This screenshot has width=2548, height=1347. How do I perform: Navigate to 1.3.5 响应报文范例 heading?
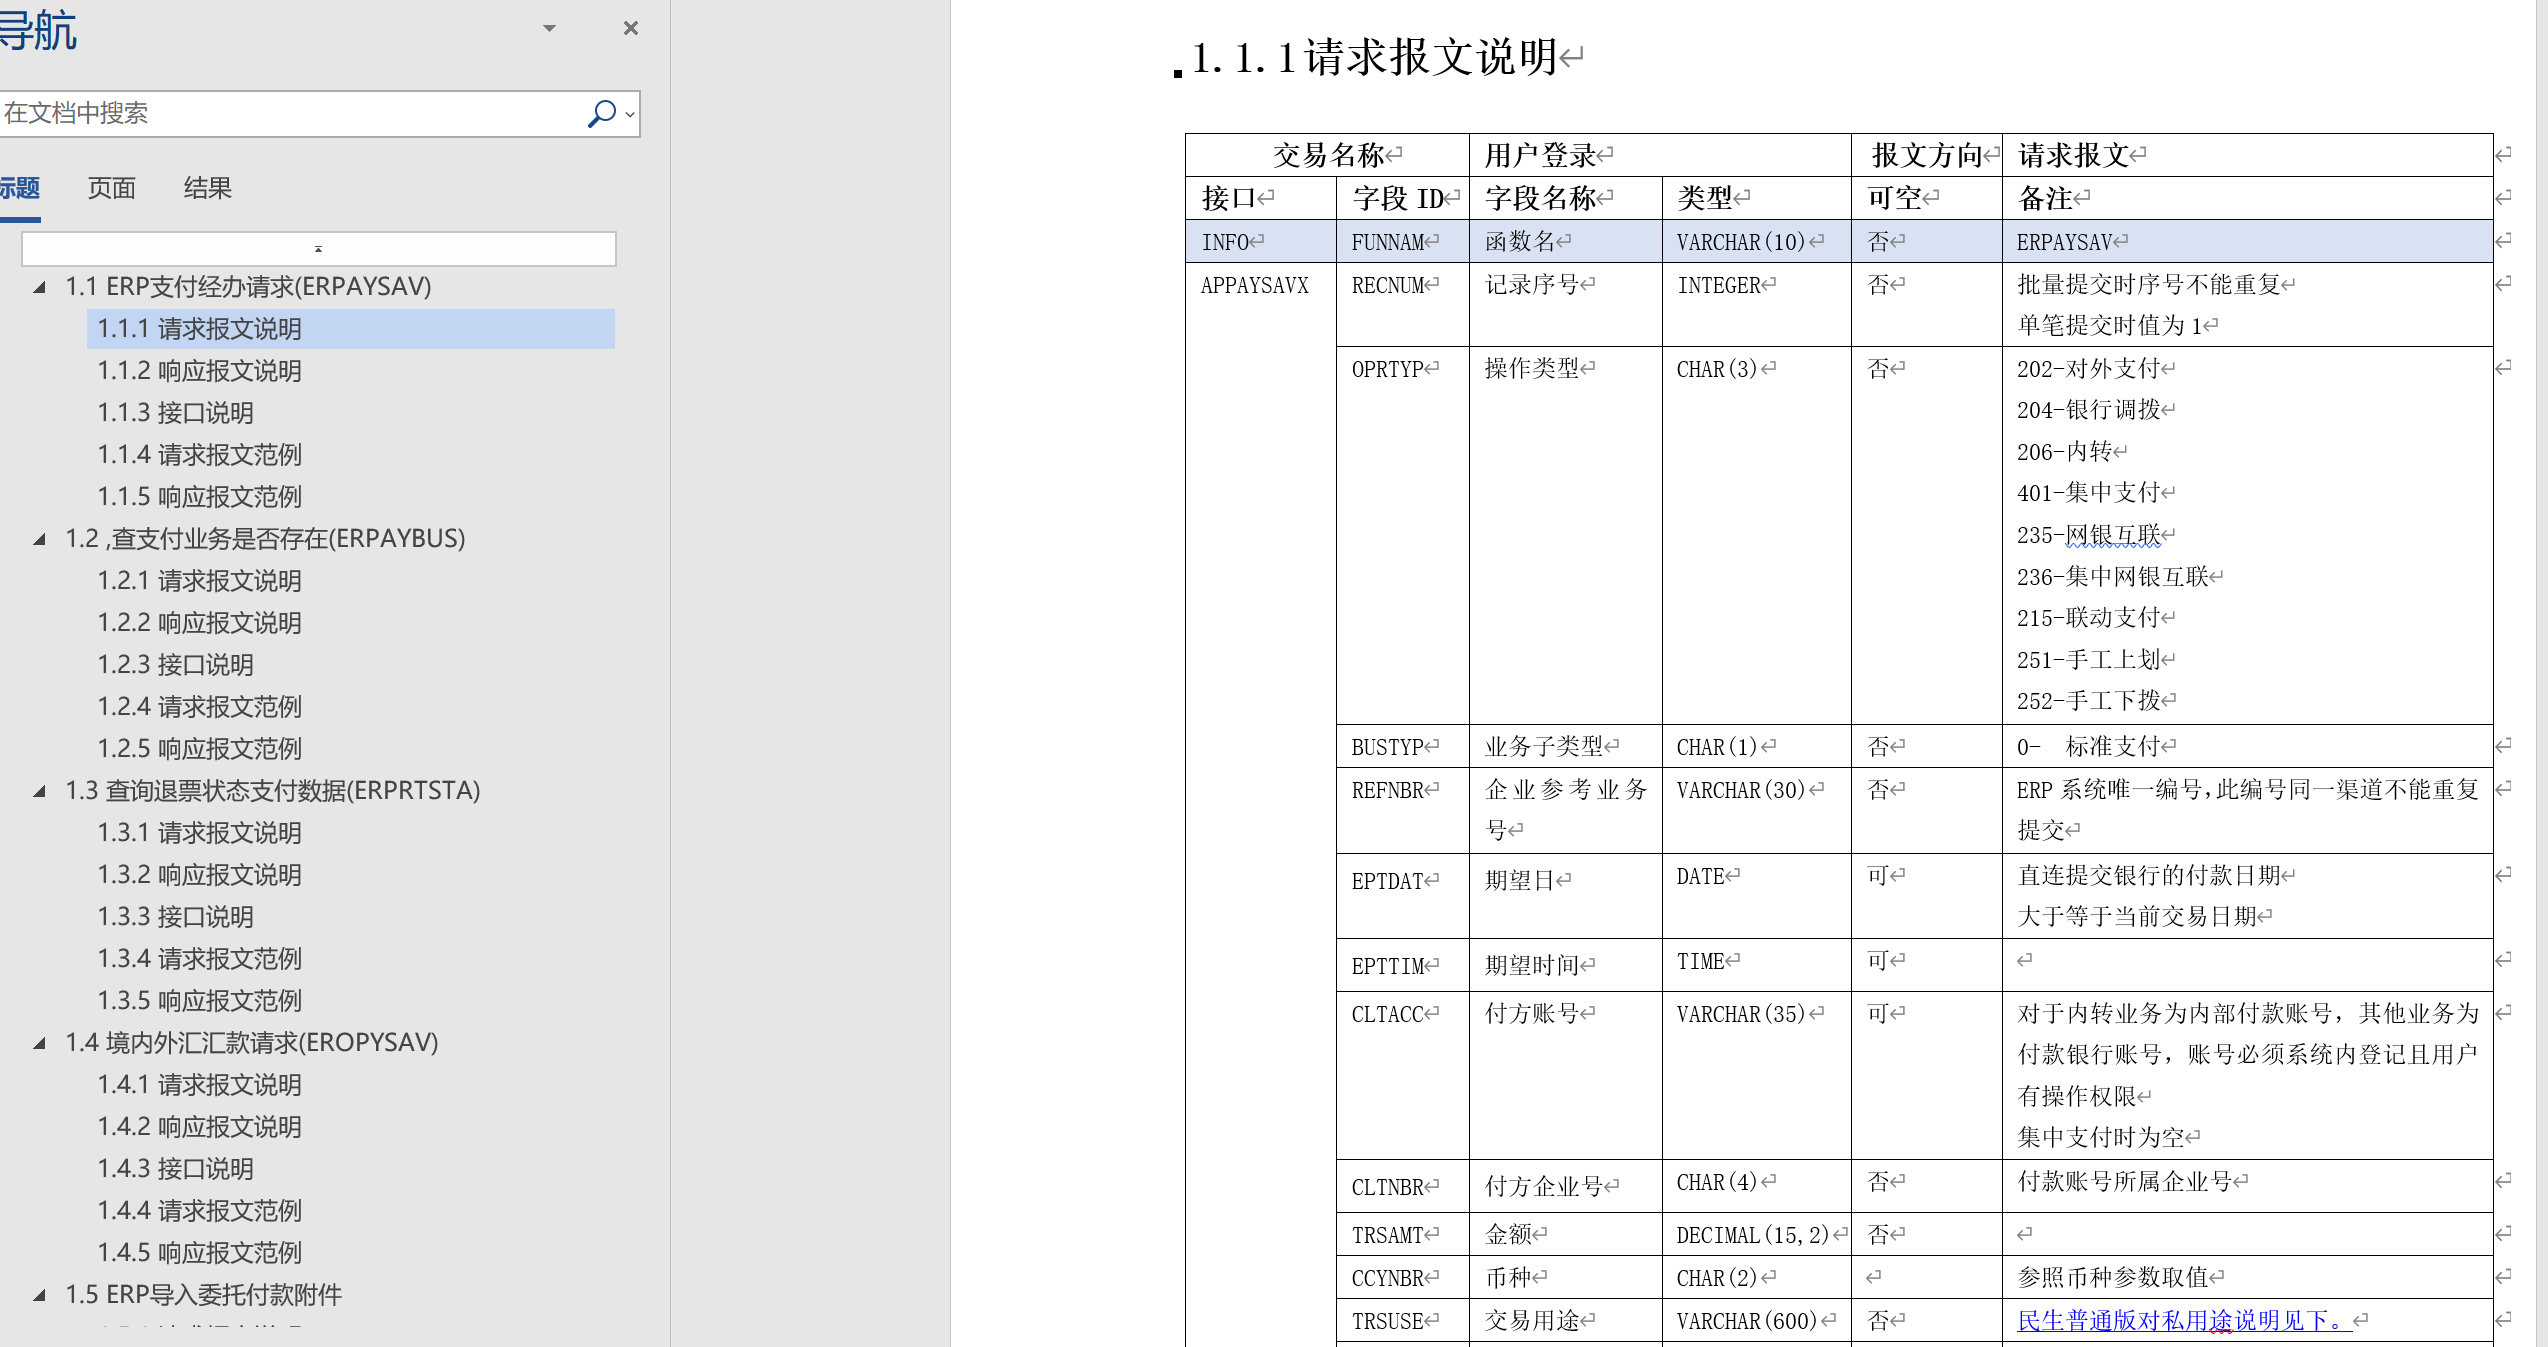199,1001
